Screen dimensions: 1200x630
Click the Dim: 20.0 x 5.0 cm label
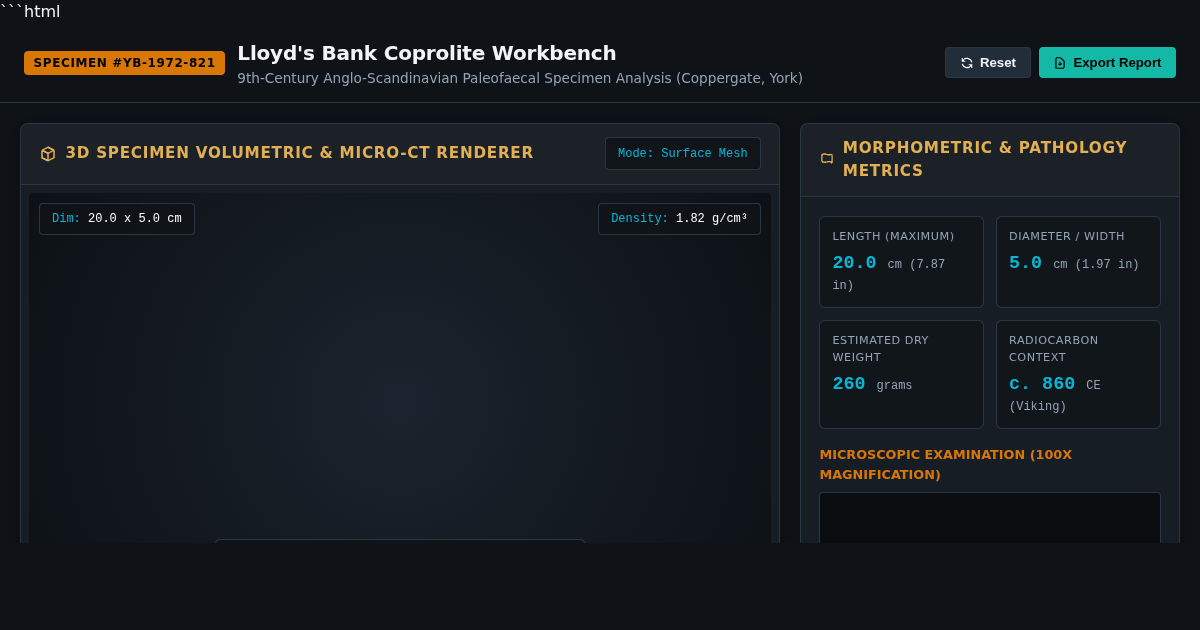coord(117,219)
